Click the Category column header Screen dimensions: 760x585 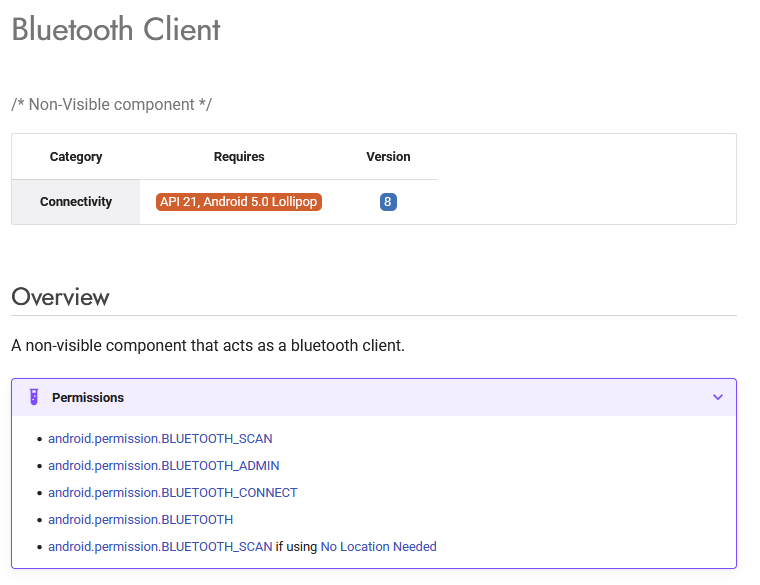point(76,157)
